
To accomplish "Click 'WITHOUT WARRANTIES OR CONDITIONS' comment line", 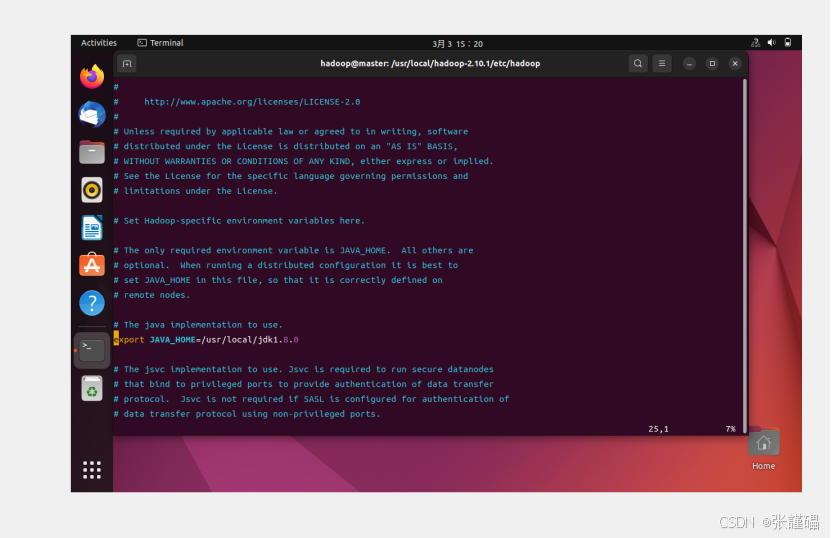I will [304, 161].
